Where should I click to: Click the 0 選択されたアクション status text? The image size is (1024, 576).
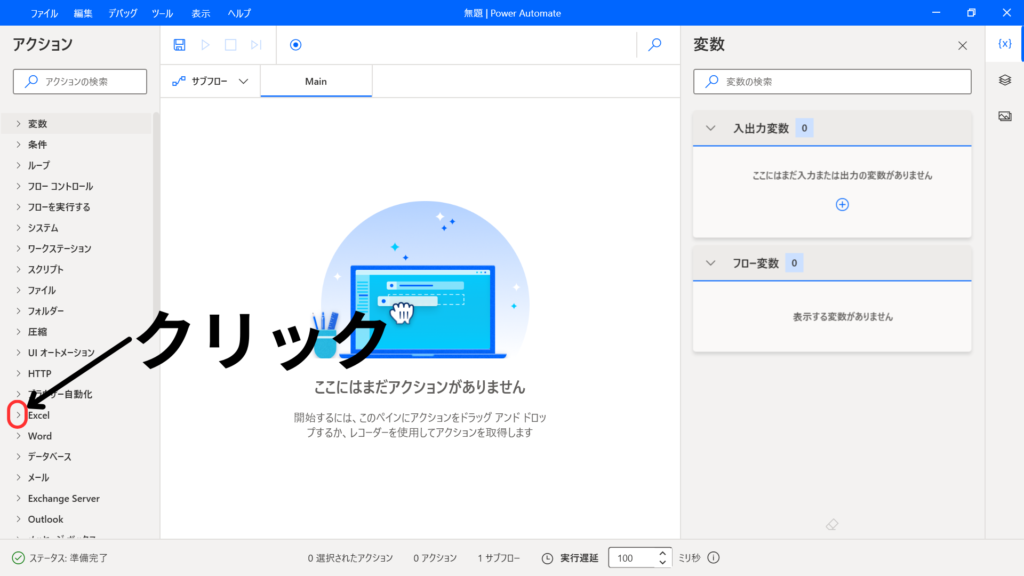click(x=350, y=558)
